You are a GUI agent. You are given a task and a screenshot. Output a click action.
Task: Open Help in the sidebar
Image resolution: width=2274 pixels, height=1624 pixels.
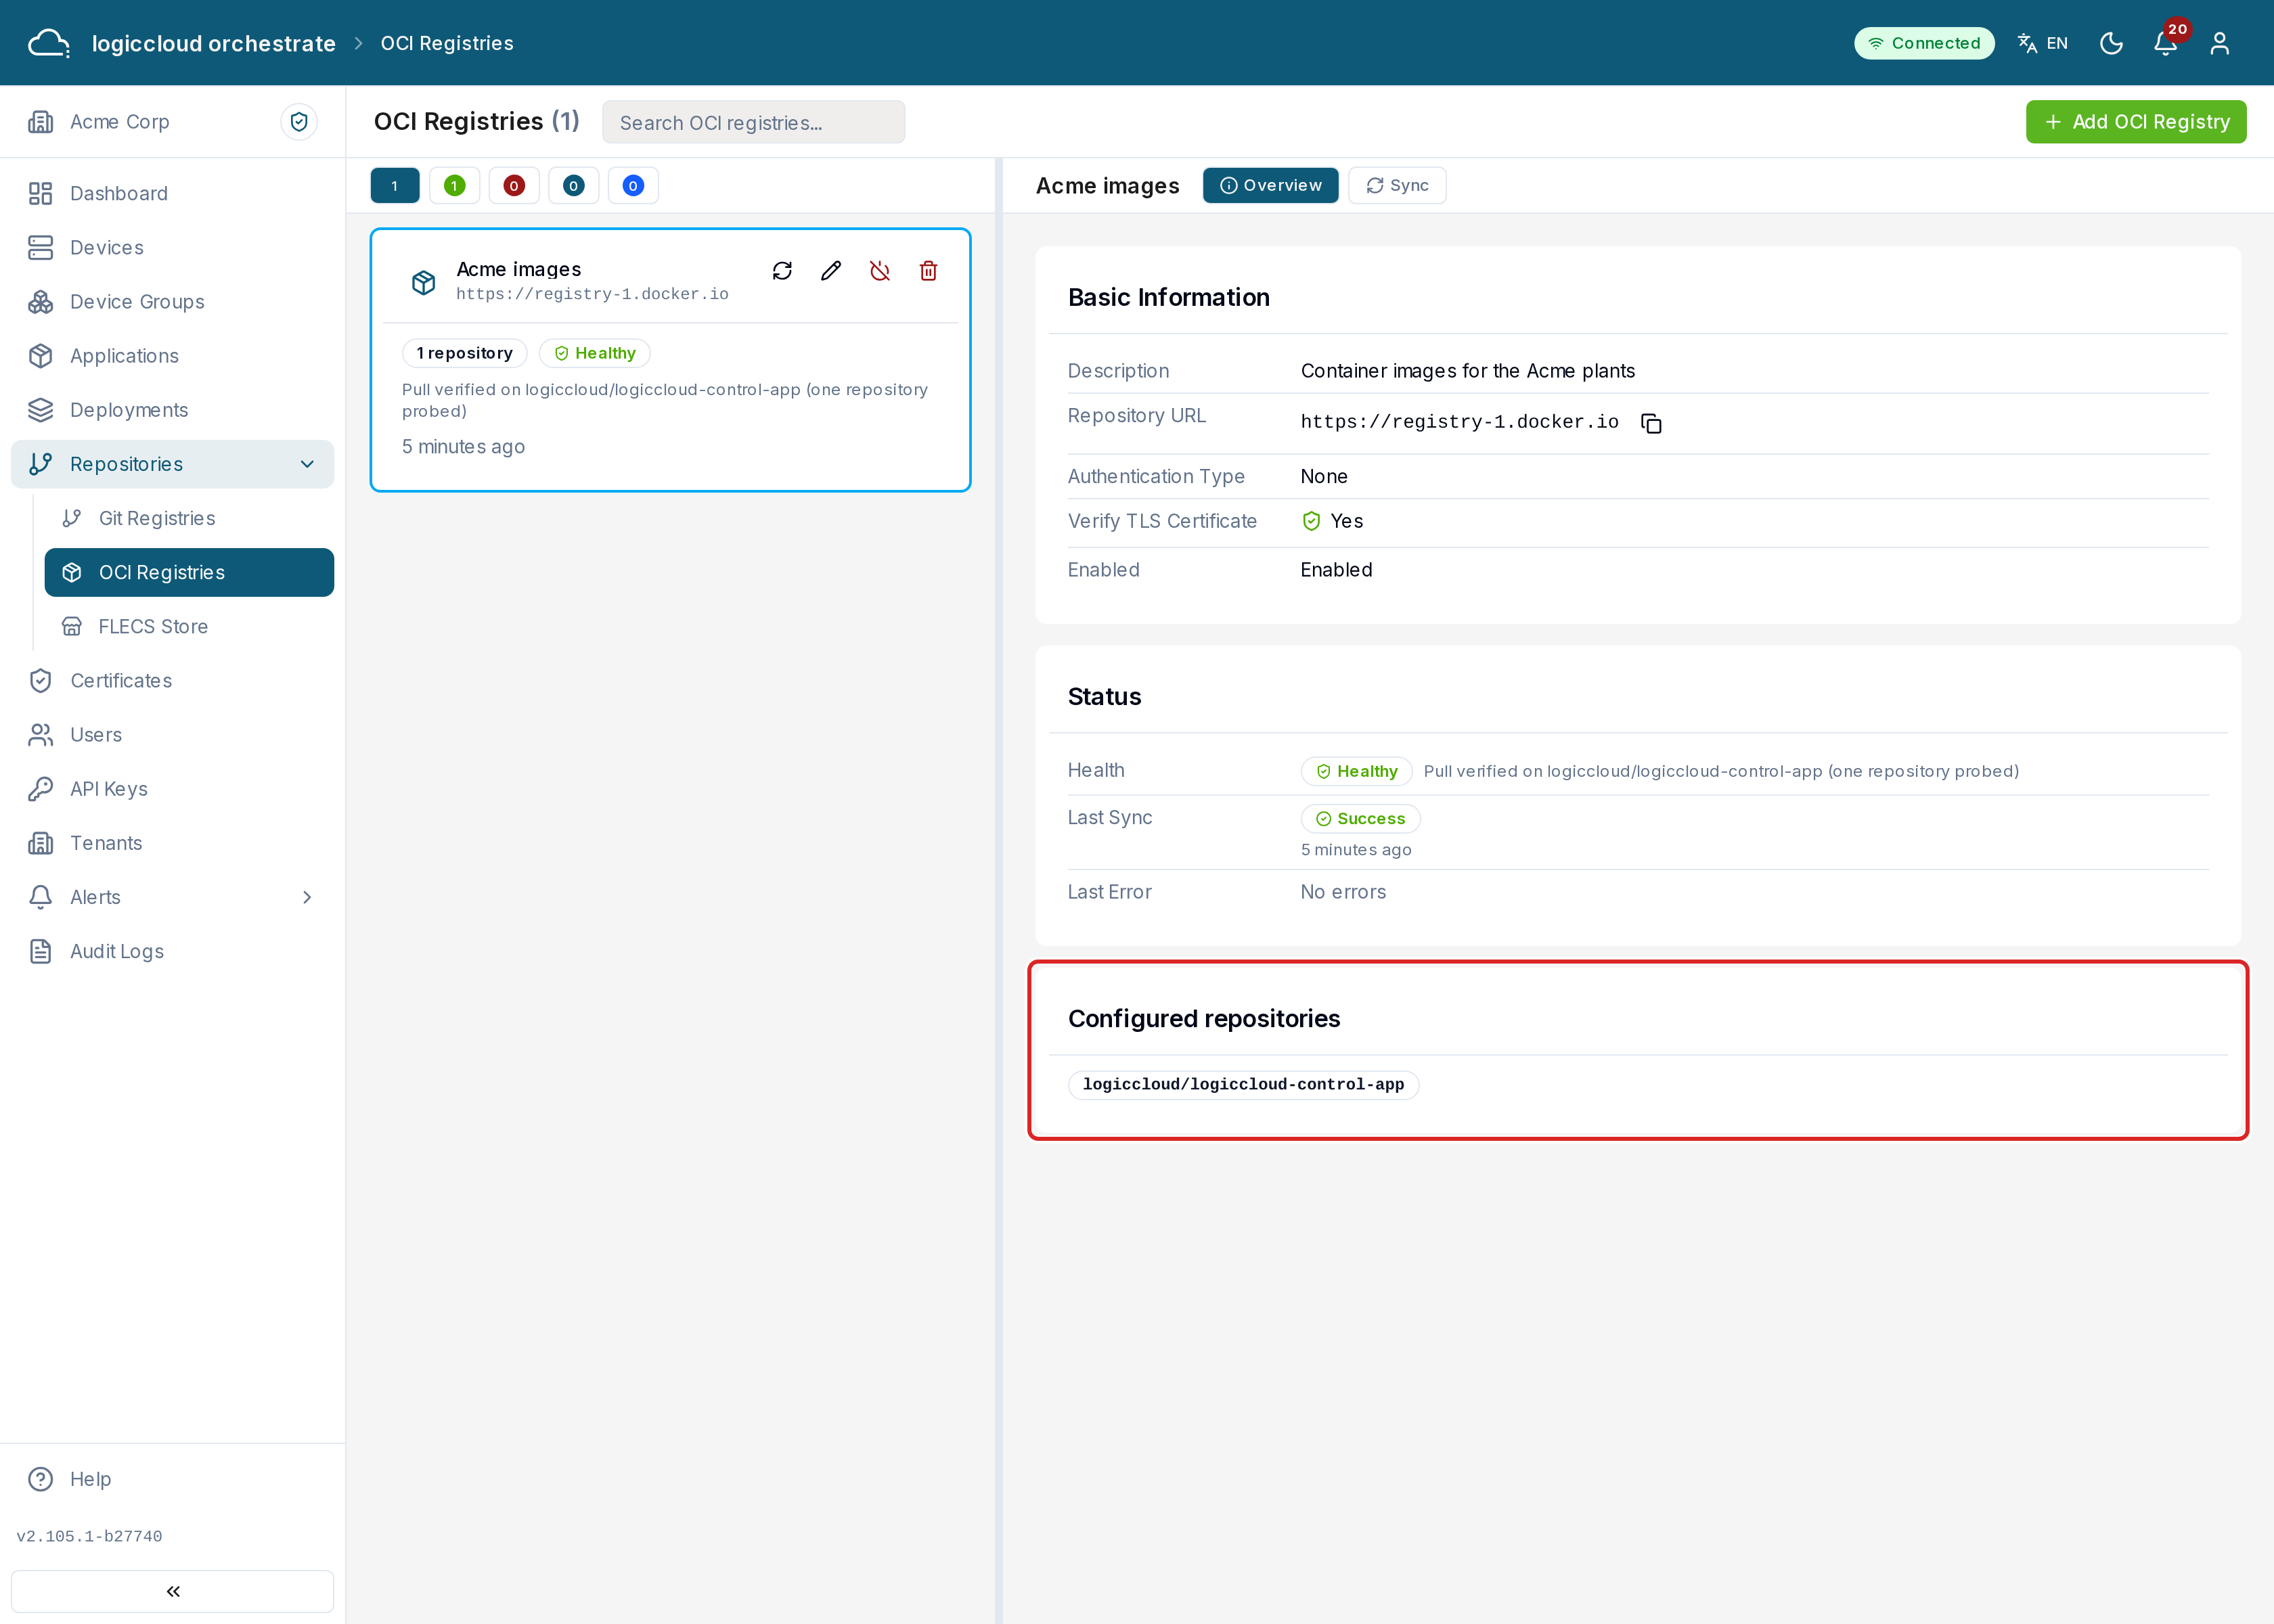pos(172,1479)
